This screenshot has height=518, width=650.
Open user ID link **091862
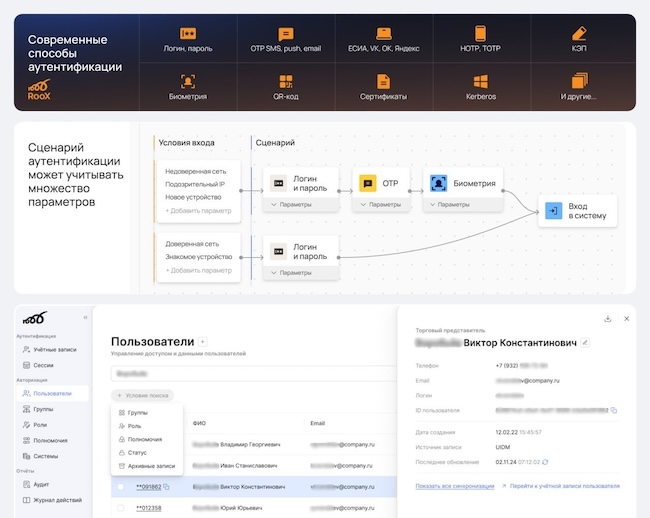[x=148, y=487]
